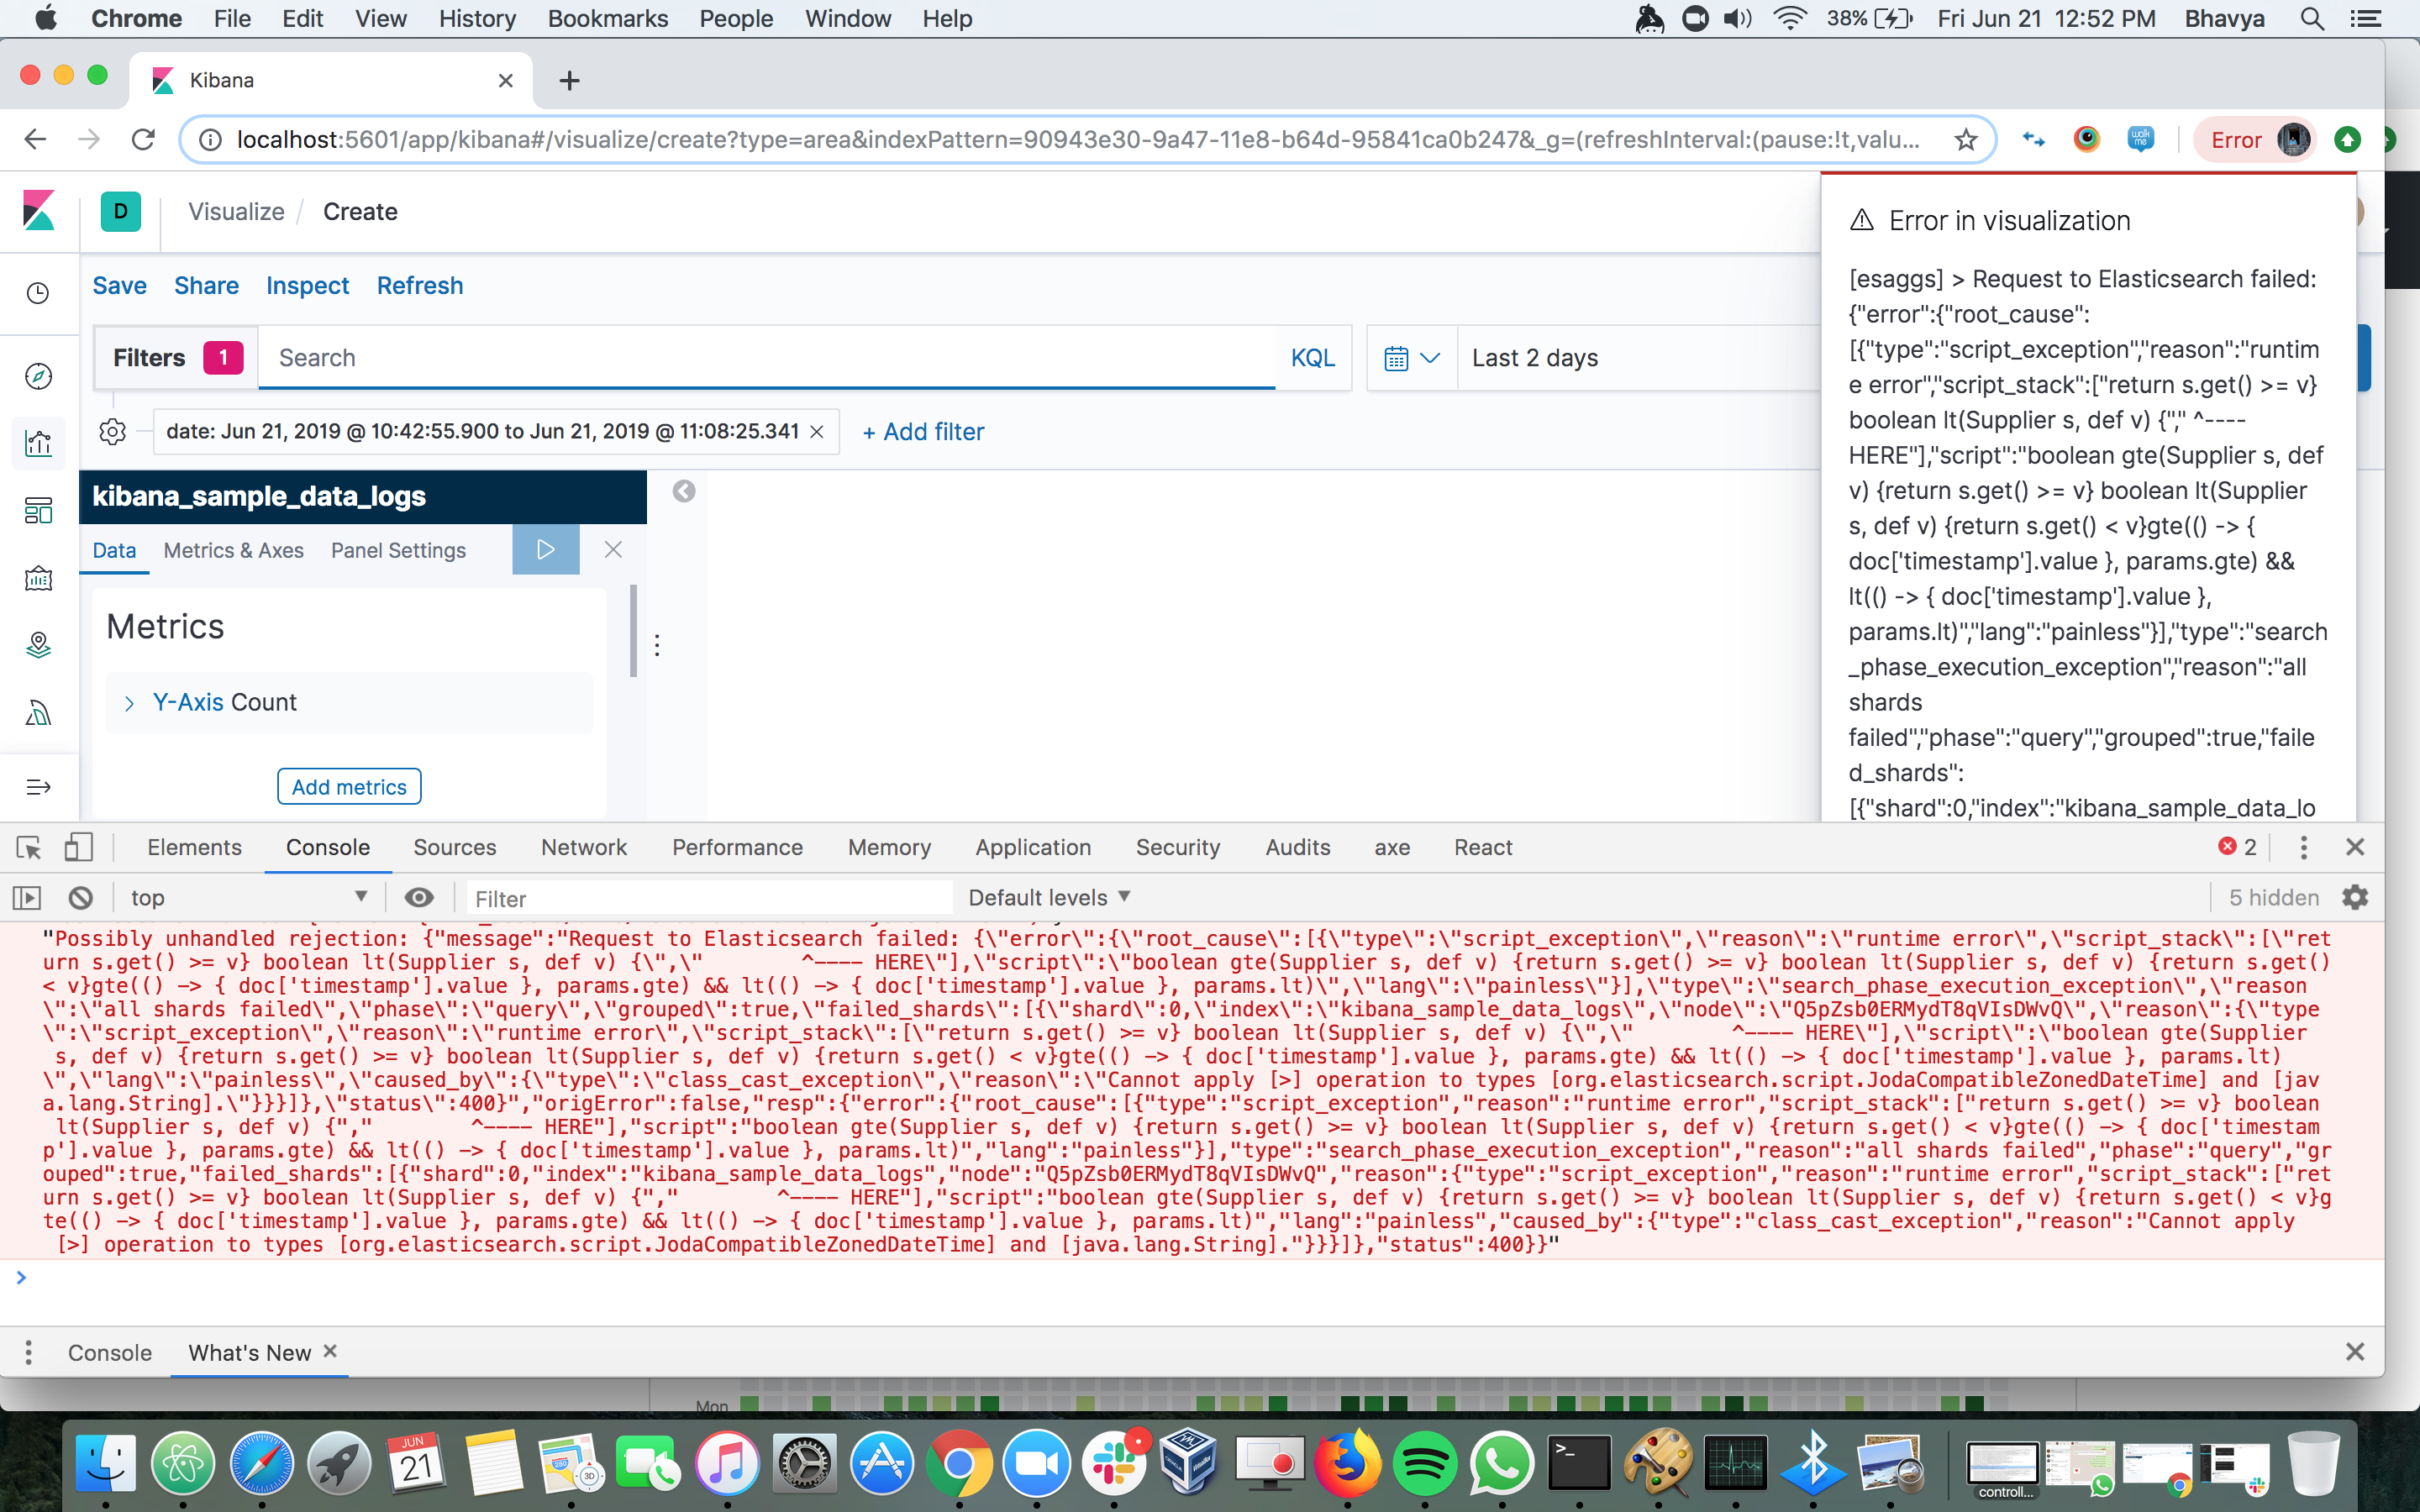Select the Visualize chart icon in sidebar
The height and width of the screenshot is (1512, 2420).
pos(38,443)
